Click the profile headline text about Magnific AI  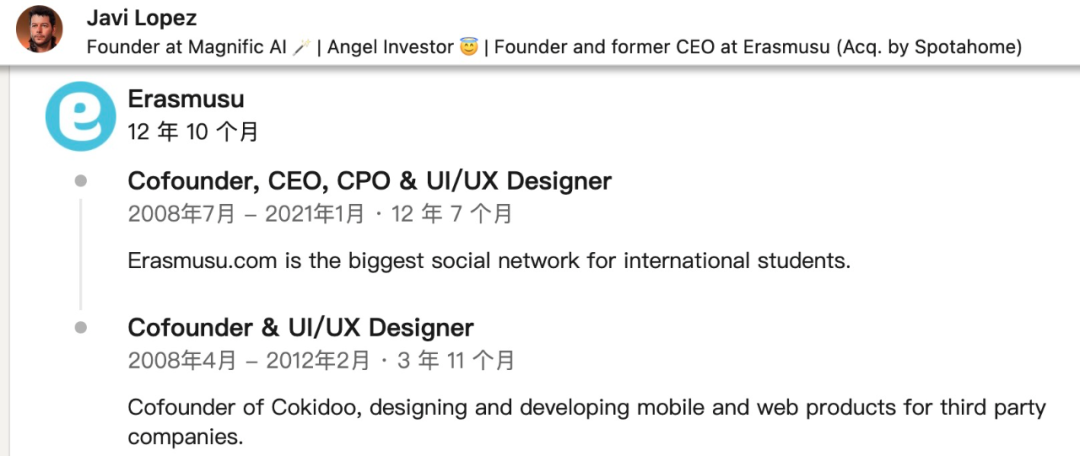point(554,48)
